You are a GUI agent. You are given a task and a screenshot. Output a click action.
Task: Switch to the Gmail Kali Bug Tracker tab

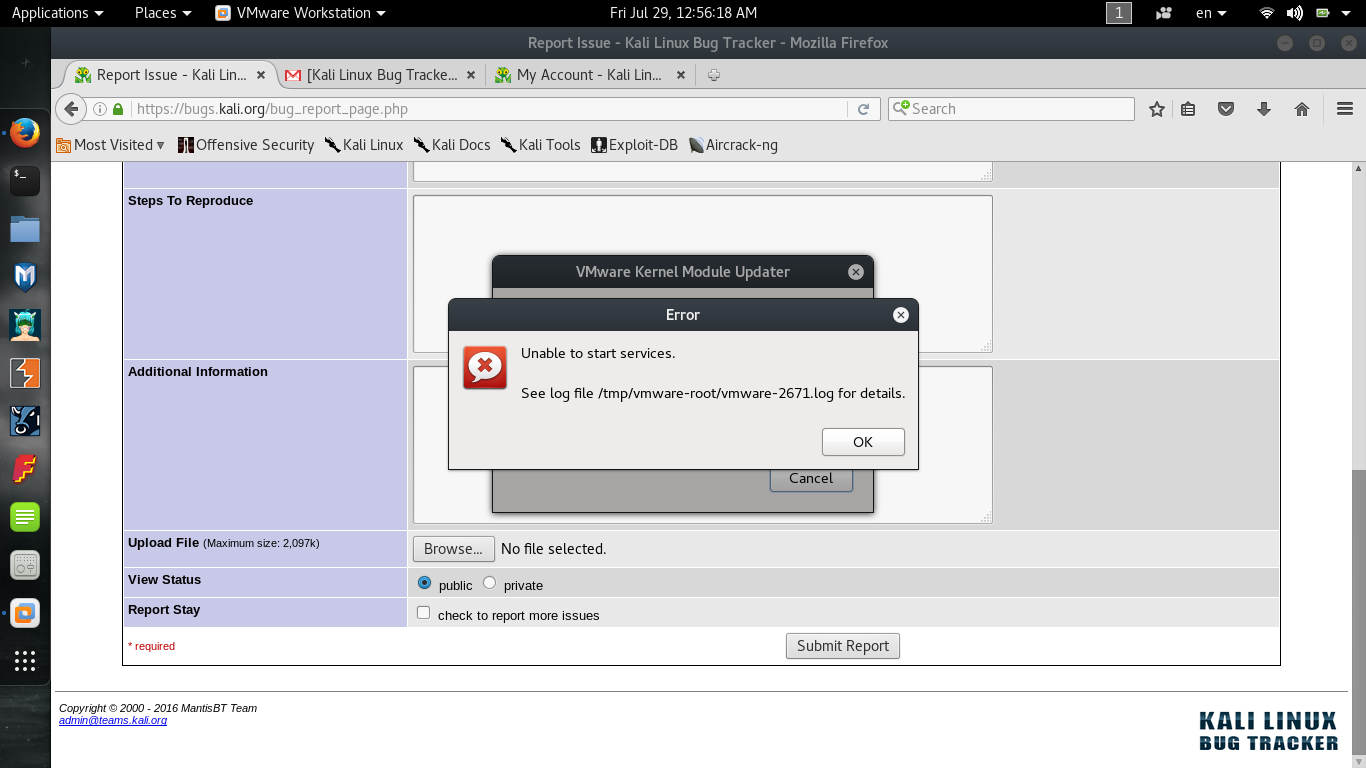(x=381, y=75)
